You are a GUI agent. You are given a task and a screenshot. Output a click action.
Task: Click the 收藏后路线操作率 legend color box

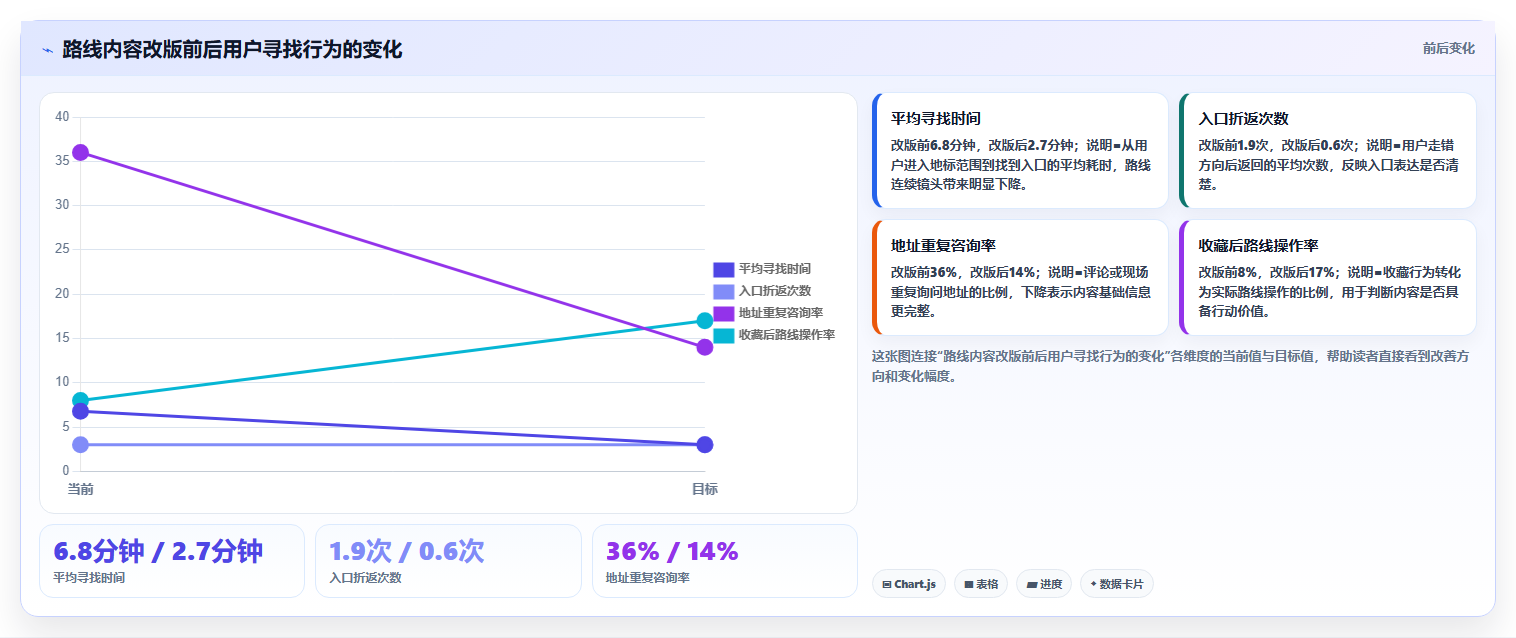click(x=723, y=335)
